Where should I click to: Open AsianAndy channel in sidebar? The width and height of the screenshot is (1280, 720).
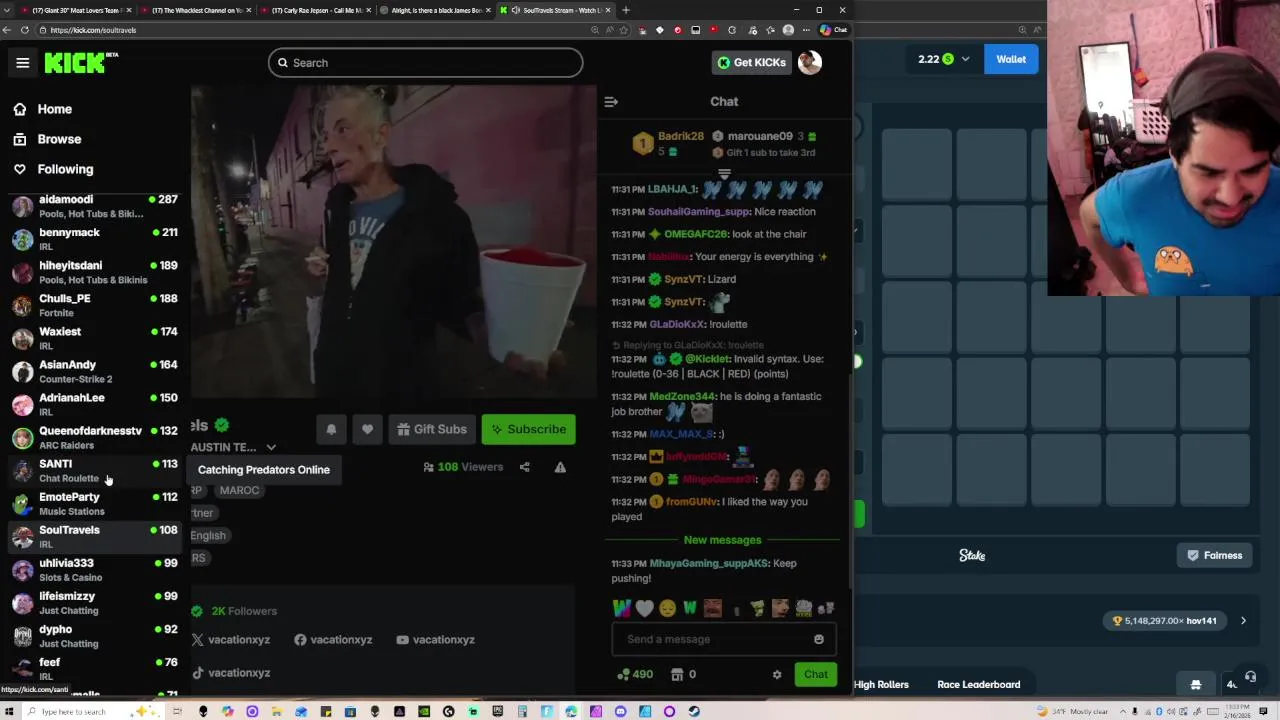click(x=95, y=371)
